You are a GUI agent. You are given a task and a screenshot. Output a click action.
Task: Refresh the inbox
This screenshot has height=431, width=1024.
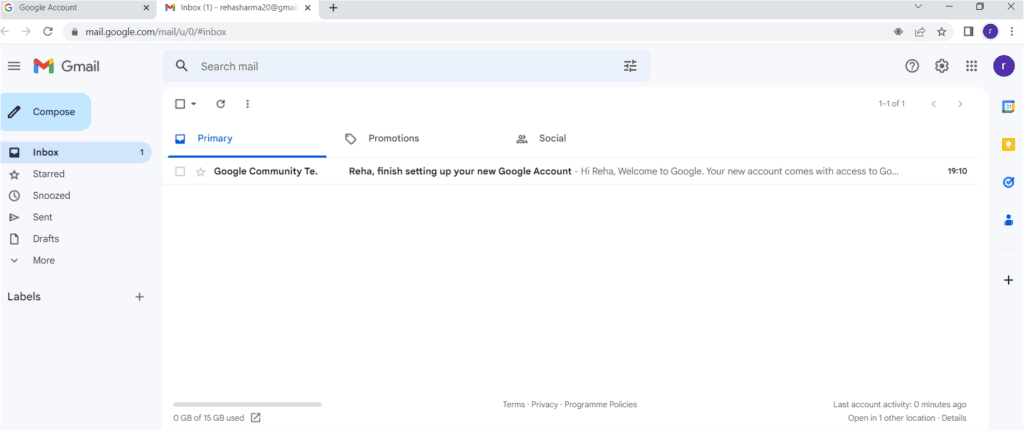[221, 104]
